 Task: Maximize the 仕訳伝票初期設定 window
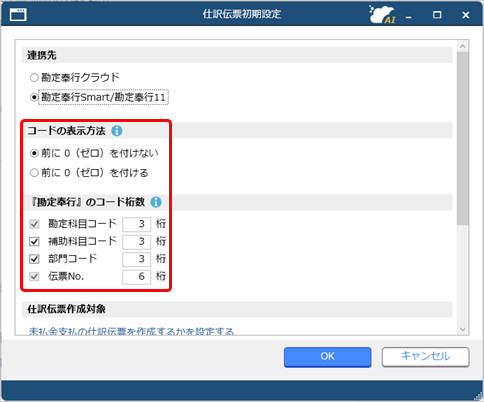pos(437,15)
